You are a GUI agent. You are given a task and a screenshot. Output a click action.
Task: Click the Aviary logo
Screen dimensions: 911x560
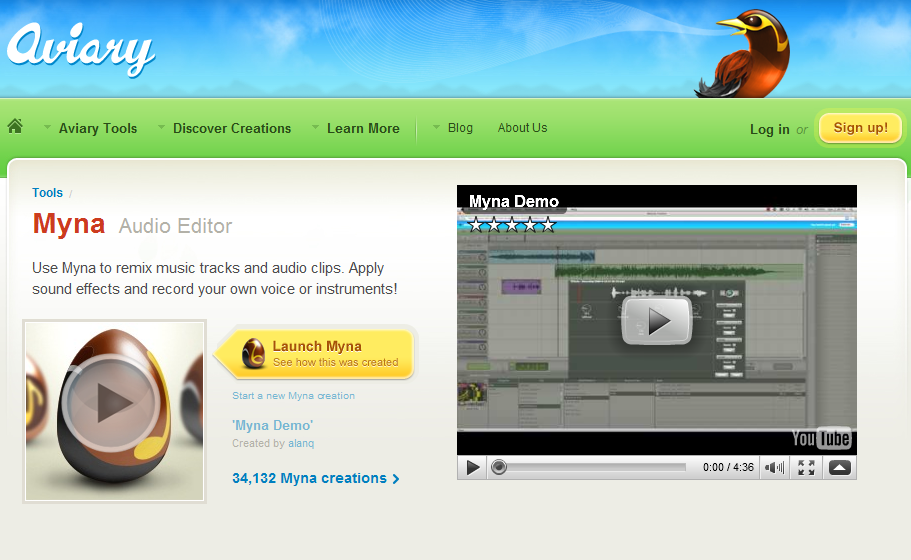click(x=80, y=47)
